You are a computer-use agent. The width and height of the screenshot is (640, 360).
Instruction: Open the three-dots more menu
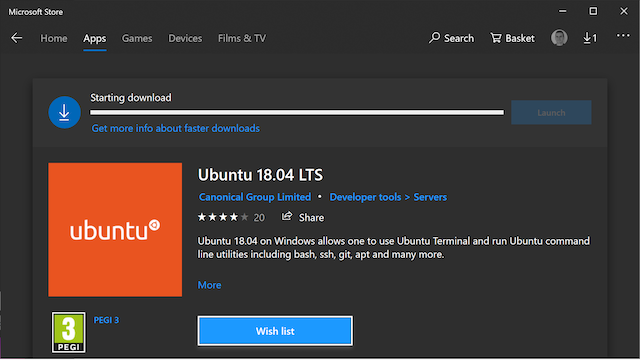[x=623, y=36]
